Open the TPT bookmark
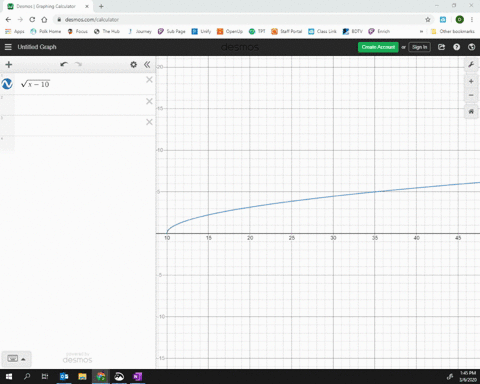Image resolution: width=480 pixels, height=384 pixels. pos(257,31)
